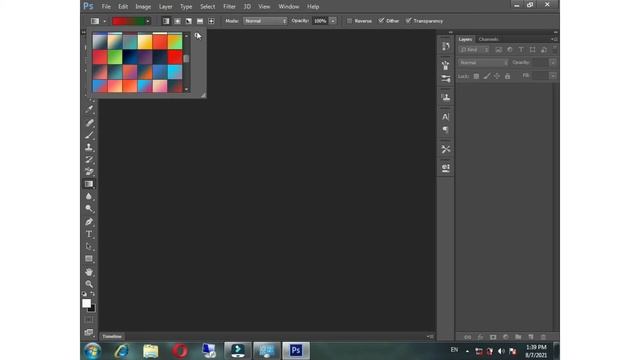Choose the Linear gradient style button
This screenshot has height=360, width=640.
click(x=166, y=21)
